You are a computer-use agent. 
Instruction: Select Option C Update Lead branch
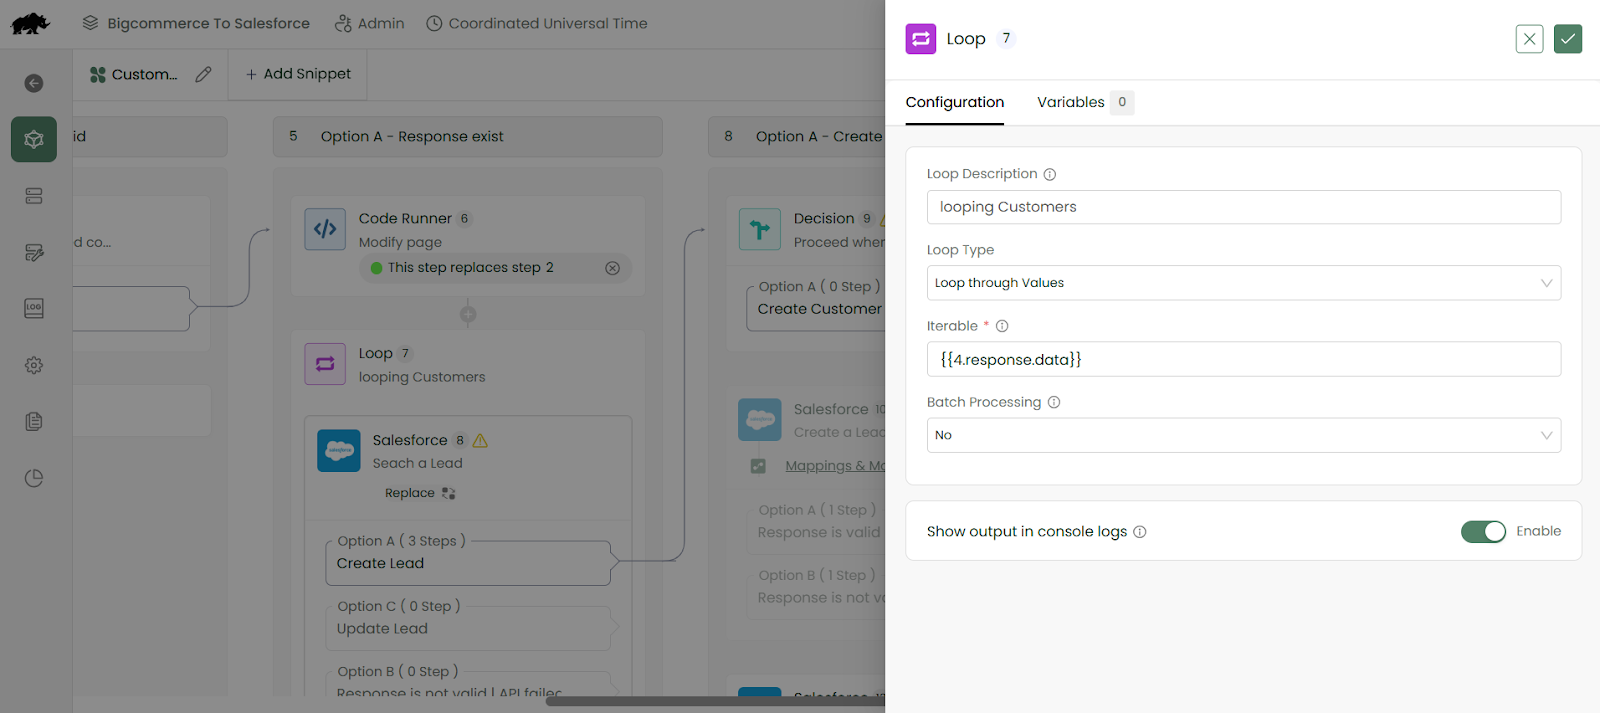coord(468,628)
